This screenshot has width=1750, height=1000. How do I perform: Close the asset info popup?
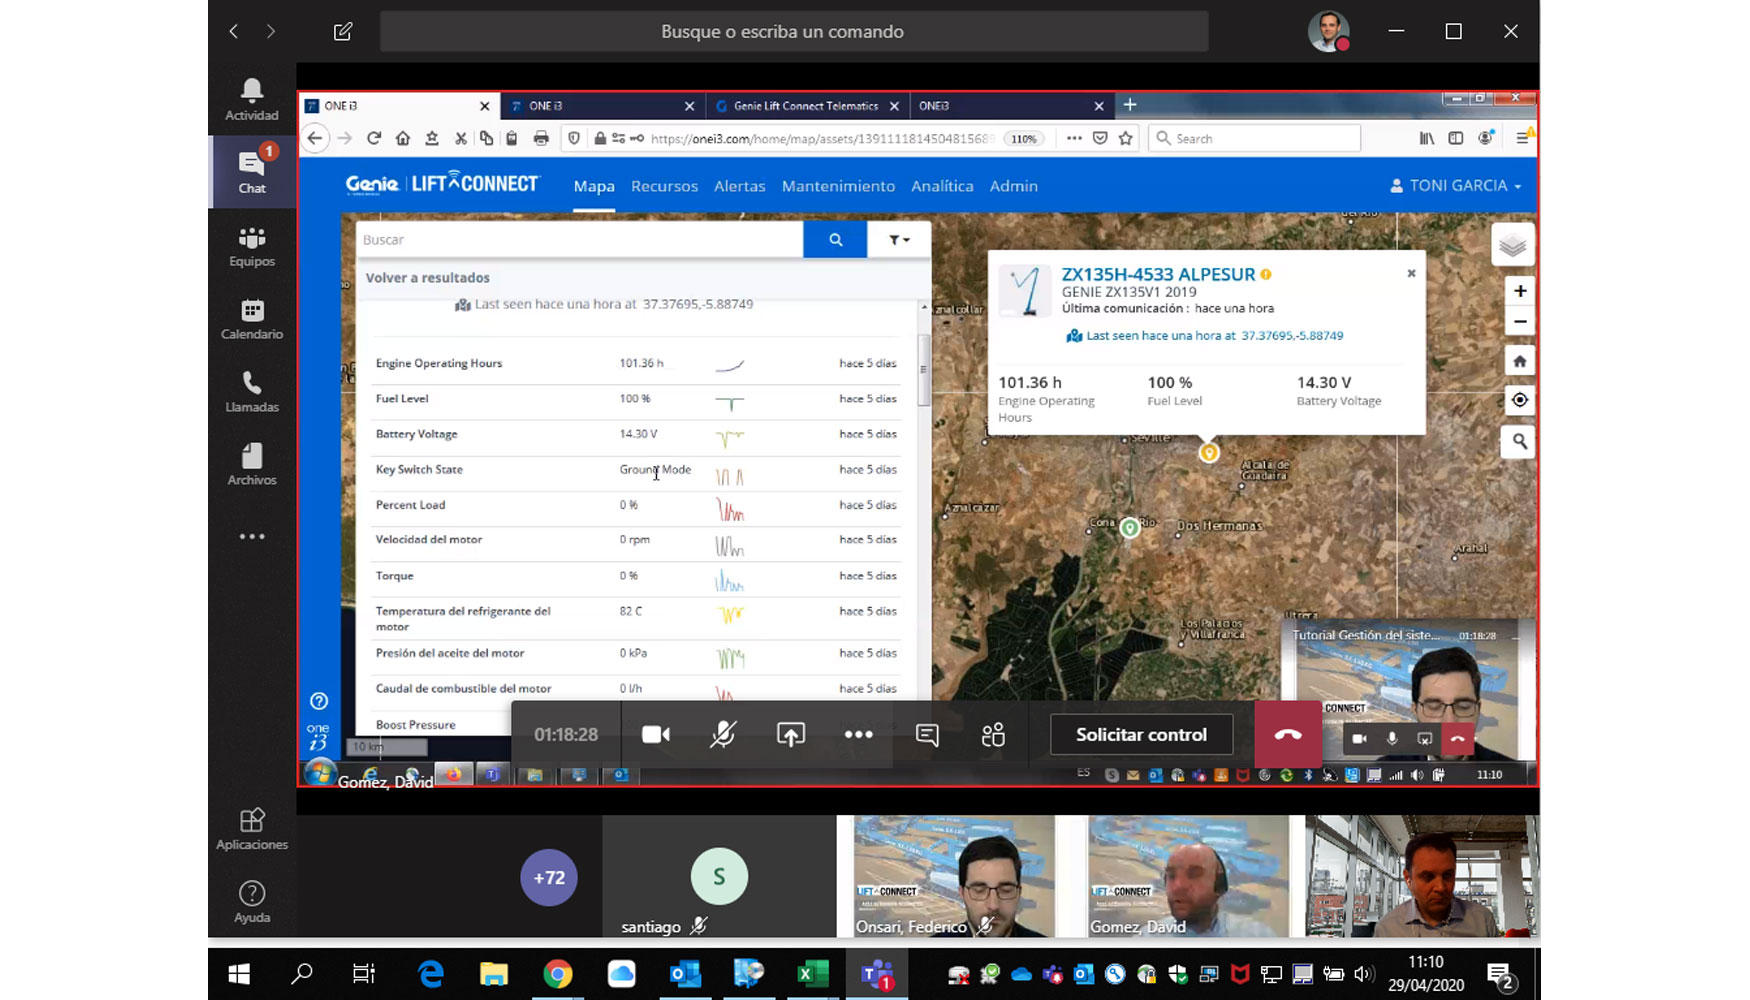(1411, 273)
